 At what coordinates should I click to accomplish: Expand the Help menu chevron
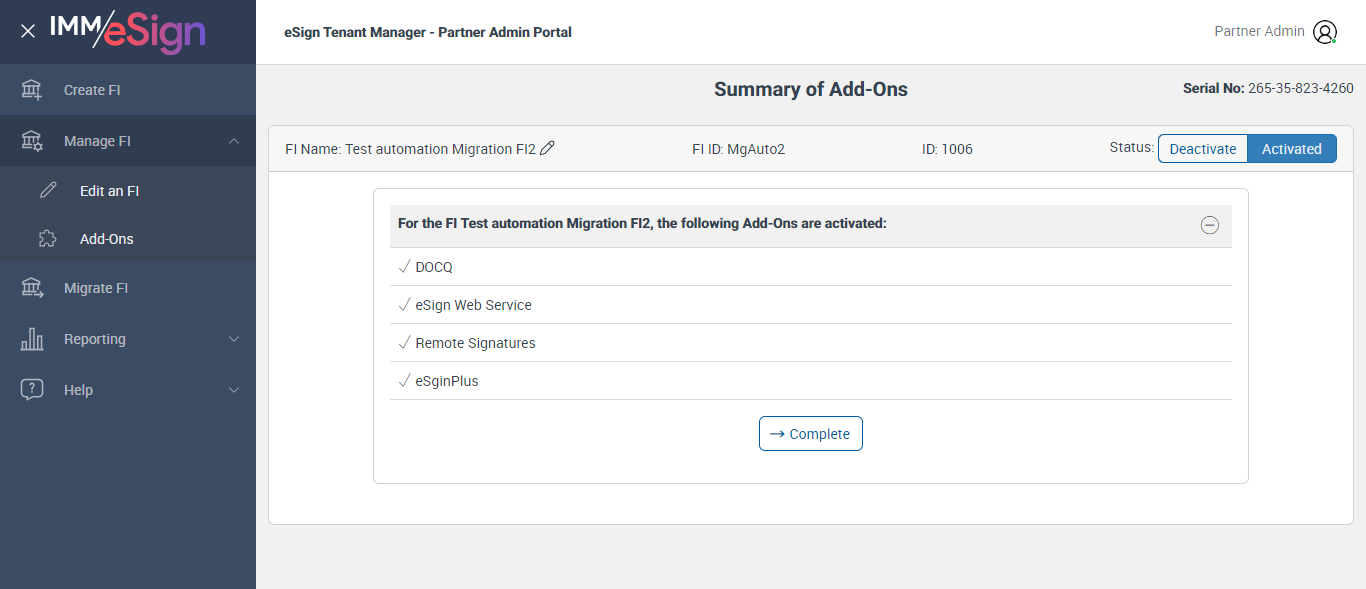coord(234,390)
